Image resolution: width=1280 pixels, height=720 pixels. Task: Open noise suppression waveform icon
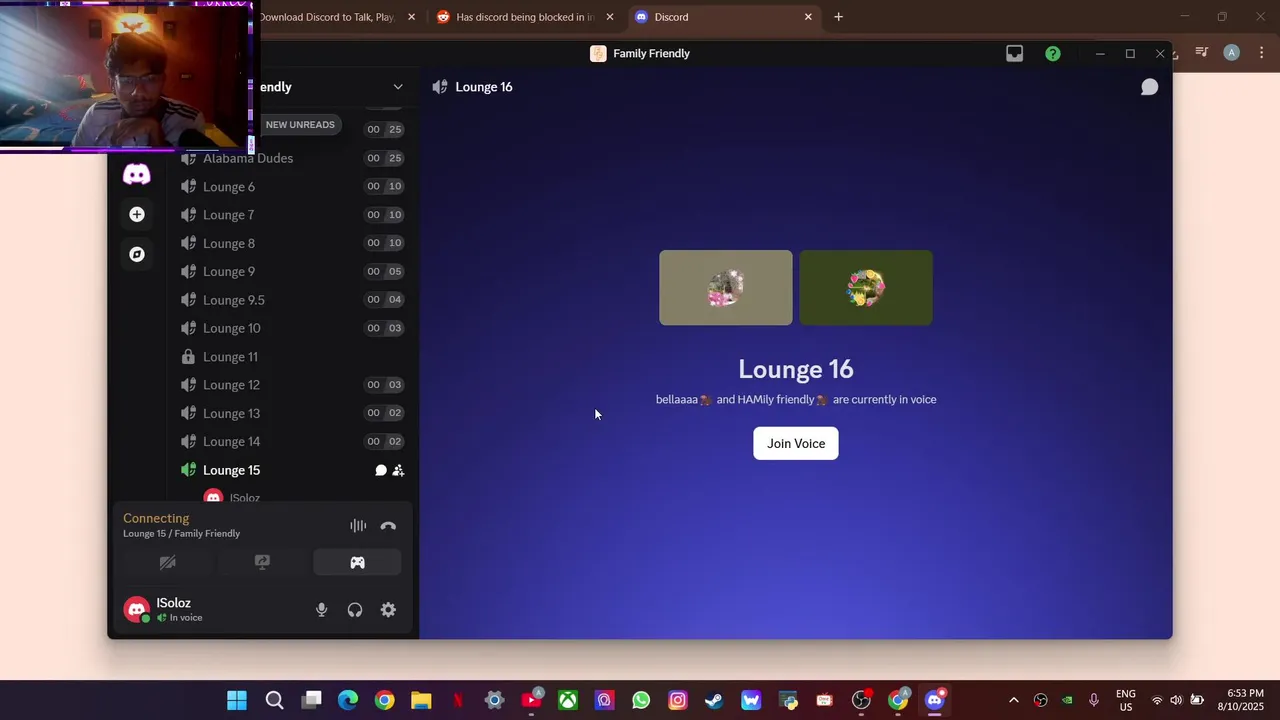pos(358,526)
